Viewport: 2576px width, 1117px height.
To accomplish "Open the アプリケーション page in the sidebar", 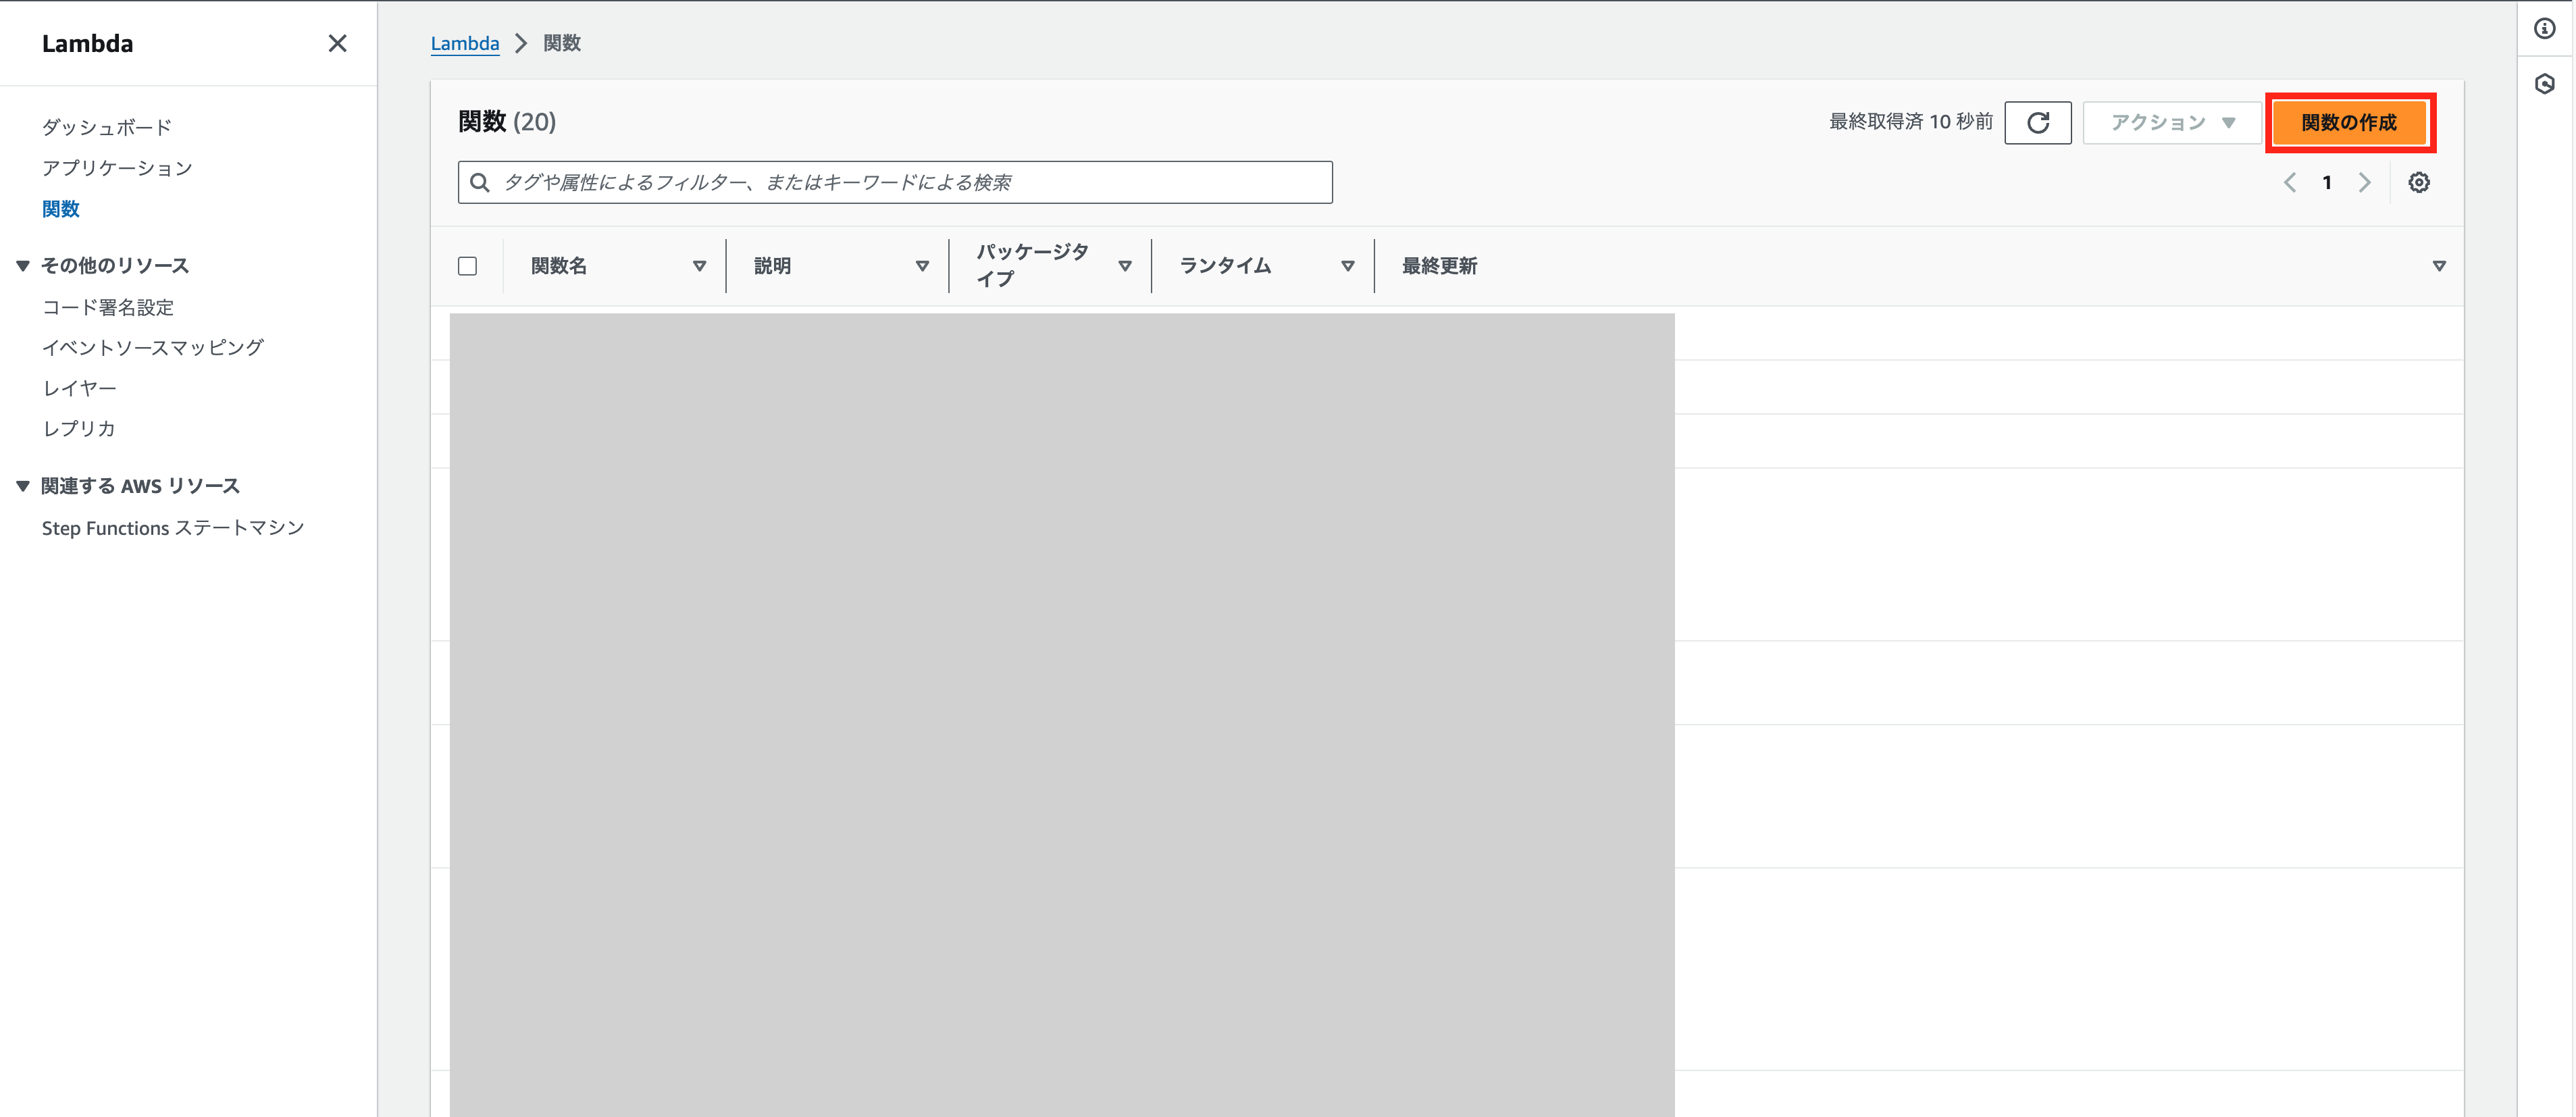I will point(117,167).
